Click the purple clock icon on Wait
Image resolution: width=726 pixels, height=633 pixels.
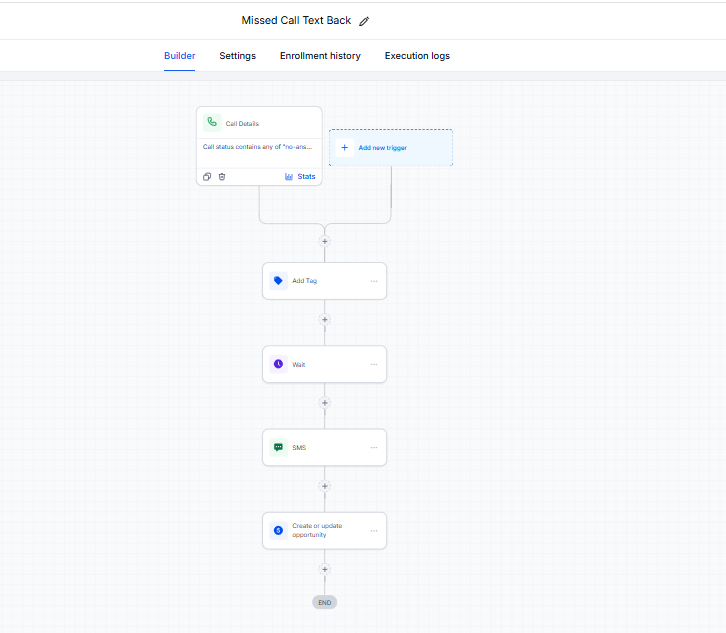(278, 364)
